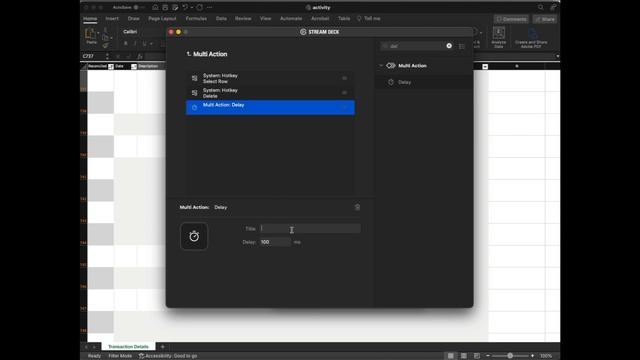Open the Automate ribbon tab
The width and height of the screenshot is (640, 360).
291,18
